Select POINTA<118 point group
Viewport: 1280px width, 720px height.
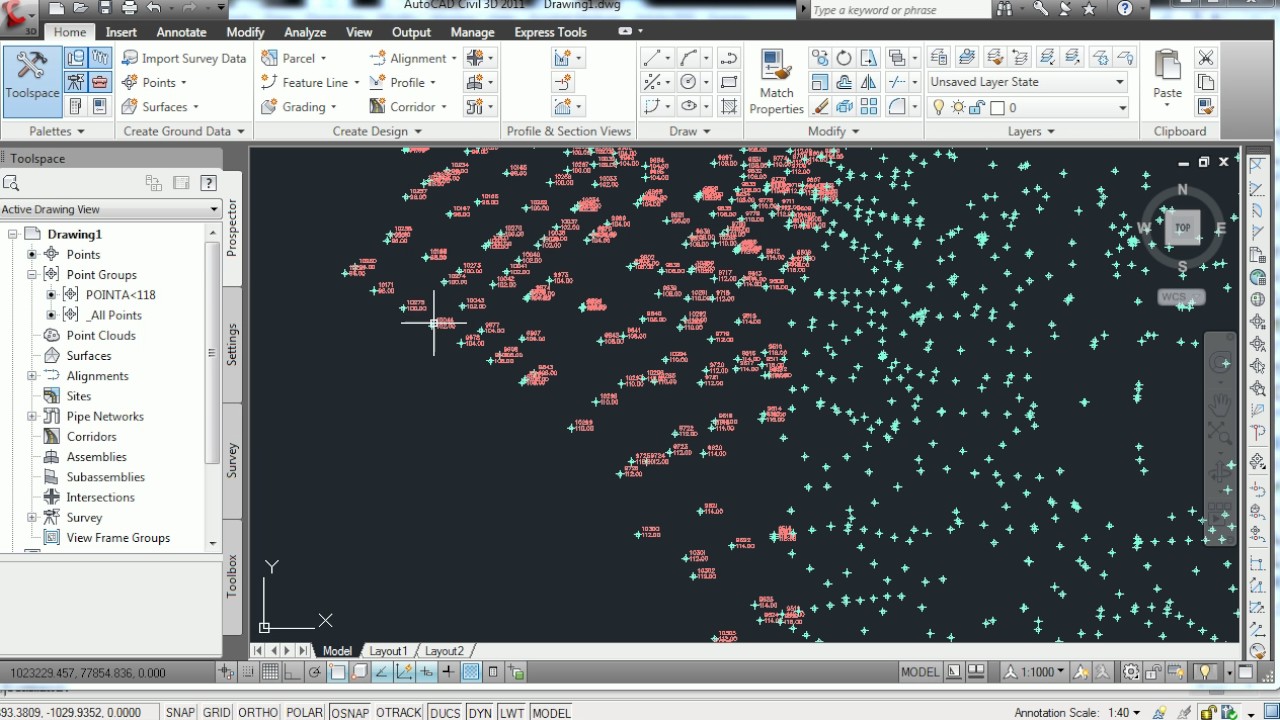[x=120, y=295]
